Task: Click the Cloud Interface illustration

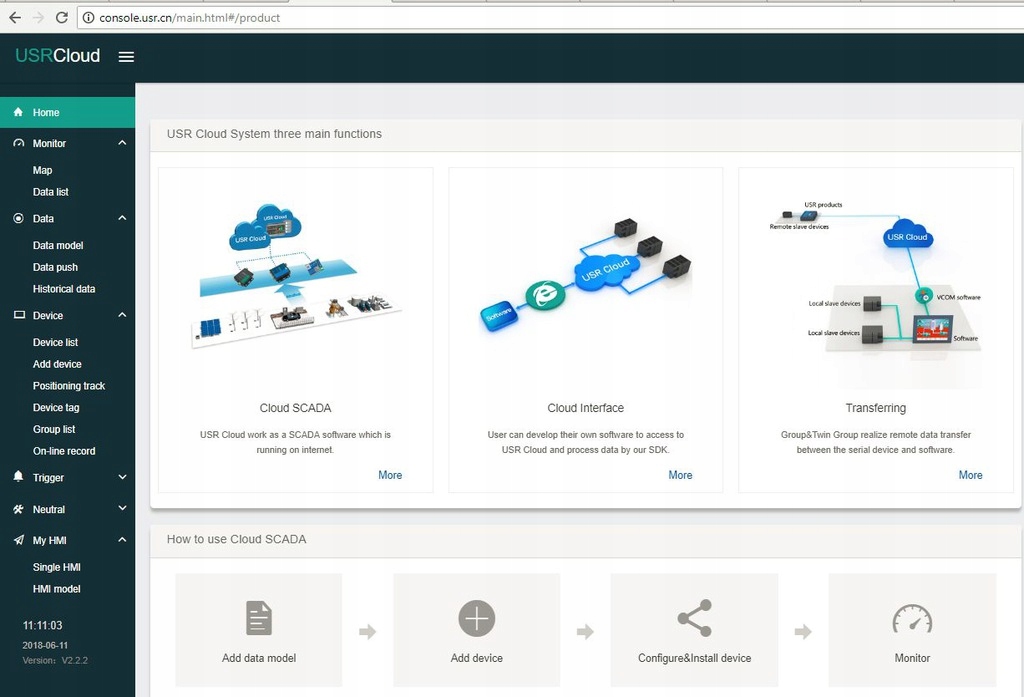Action: tap(585, 276)
